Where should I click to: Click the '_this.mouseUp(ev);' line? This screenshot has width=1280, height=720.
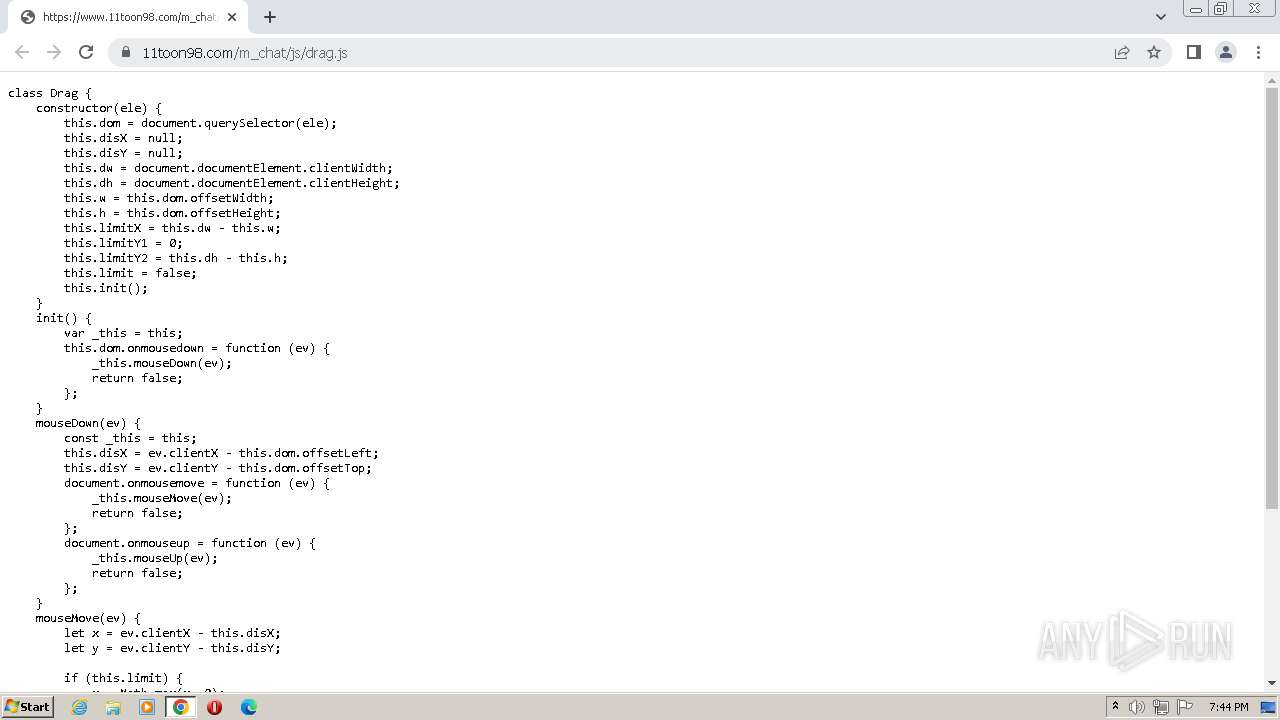pos(155,558)
